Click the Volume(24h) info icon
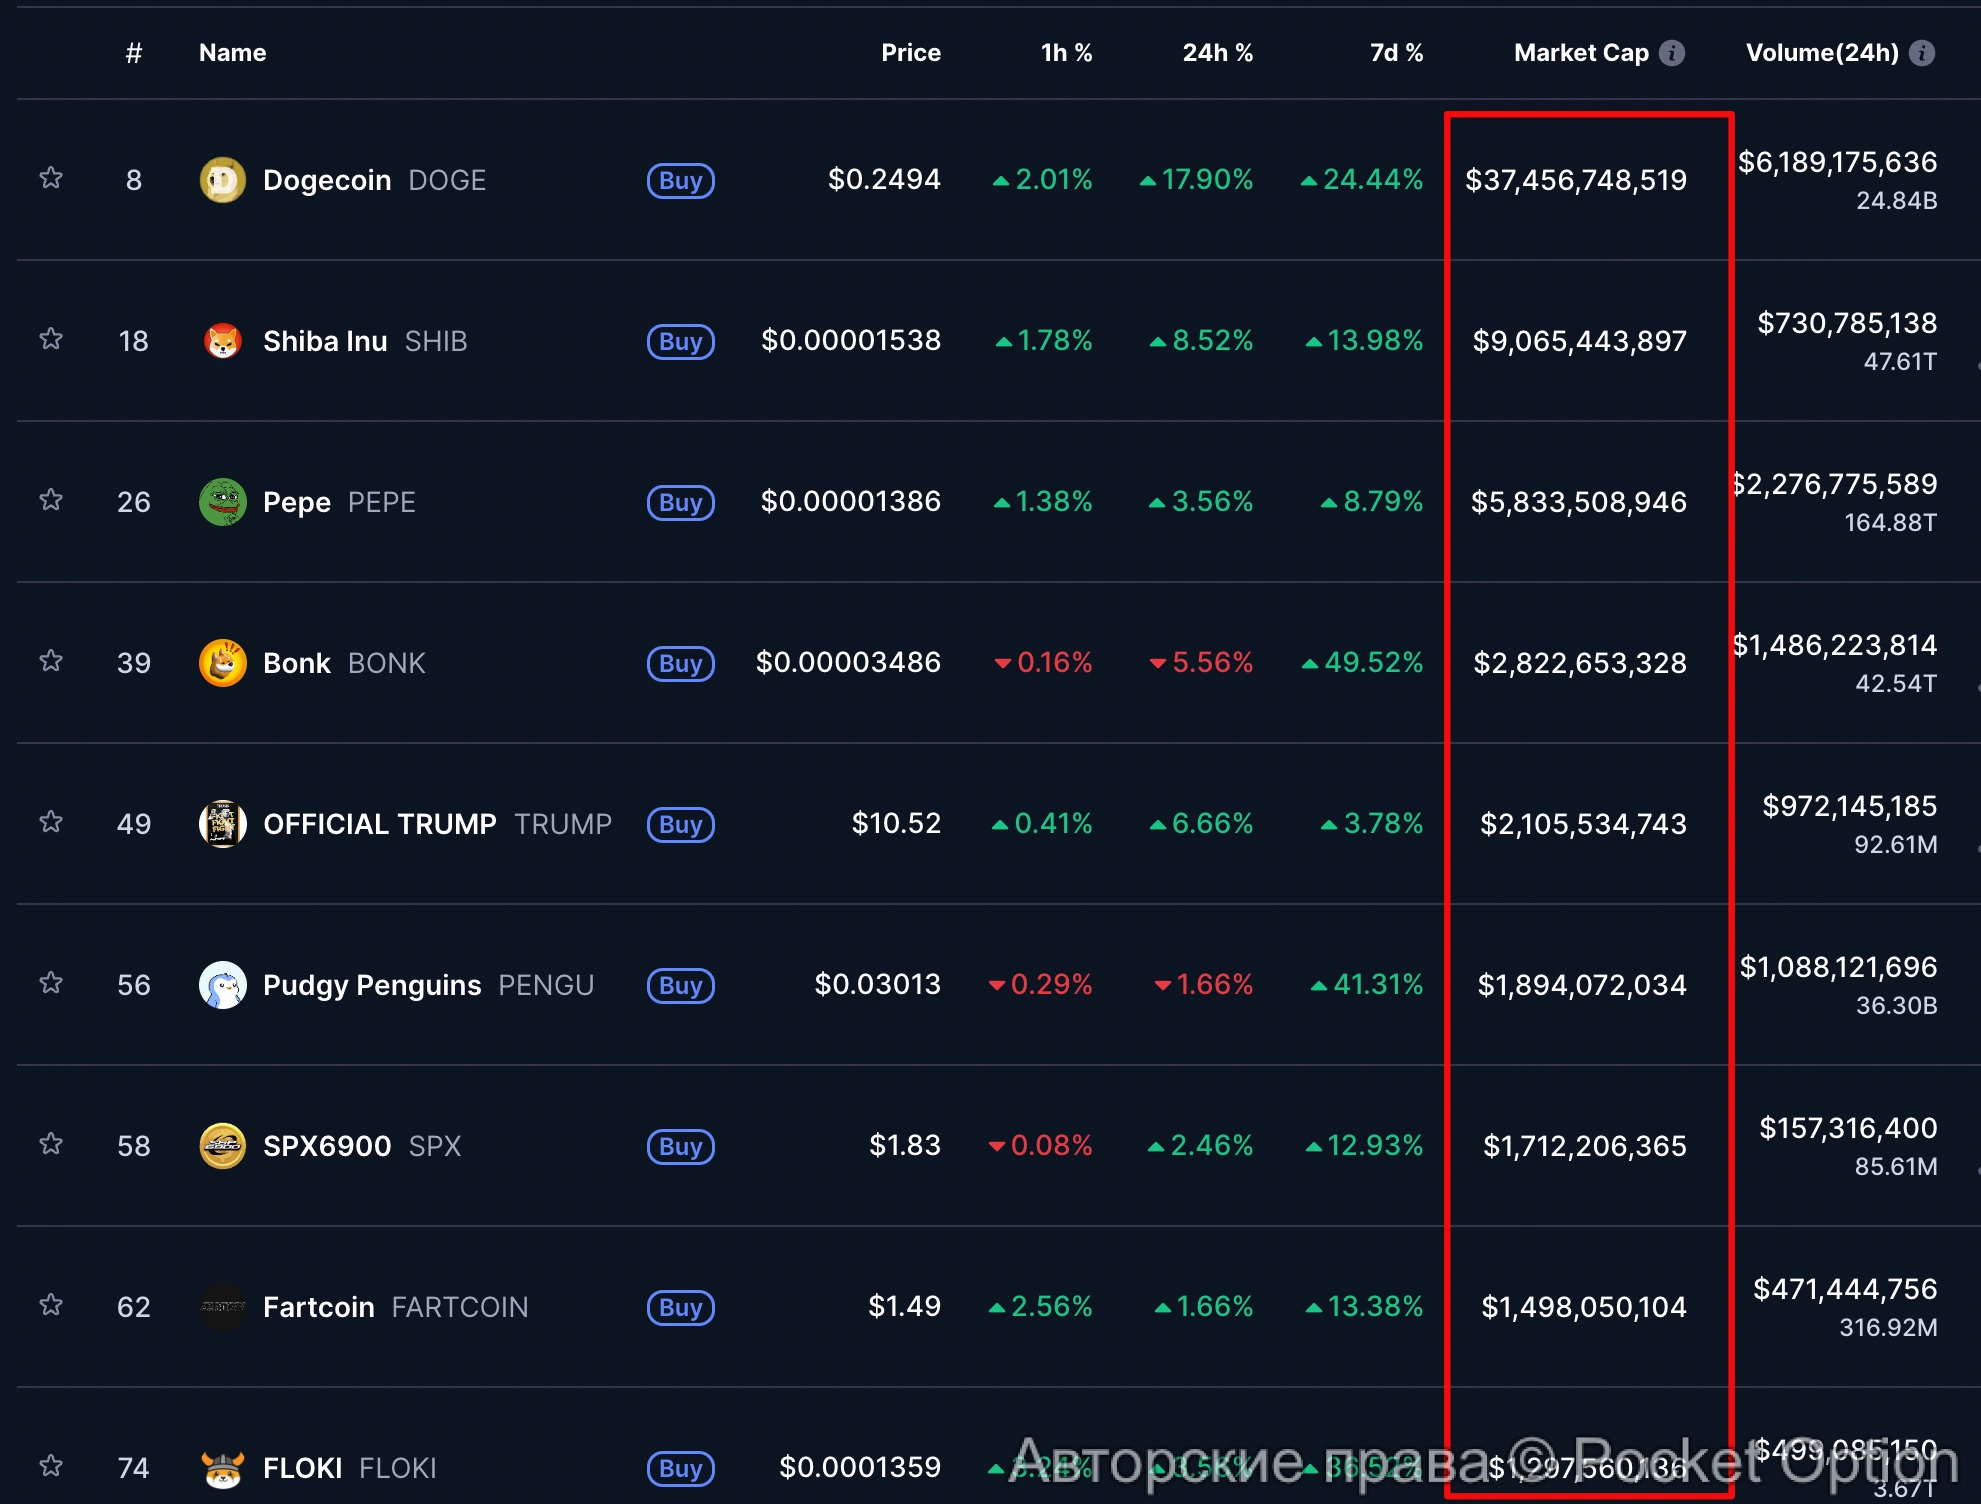 pos(1921,53)
